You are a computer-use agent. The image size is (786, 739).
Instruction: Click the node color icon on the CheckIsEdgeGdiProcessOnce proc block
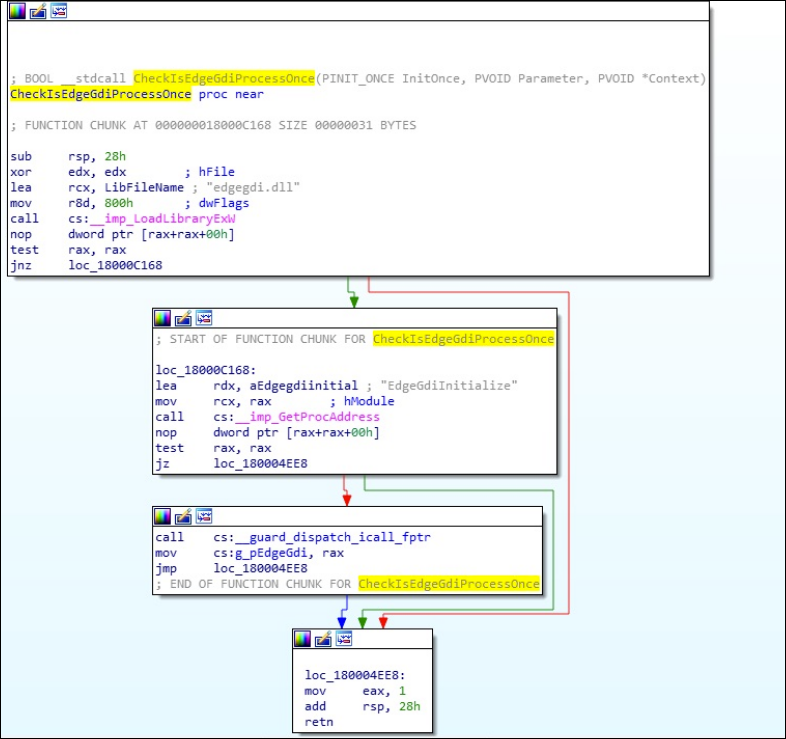tap(17, 11)
